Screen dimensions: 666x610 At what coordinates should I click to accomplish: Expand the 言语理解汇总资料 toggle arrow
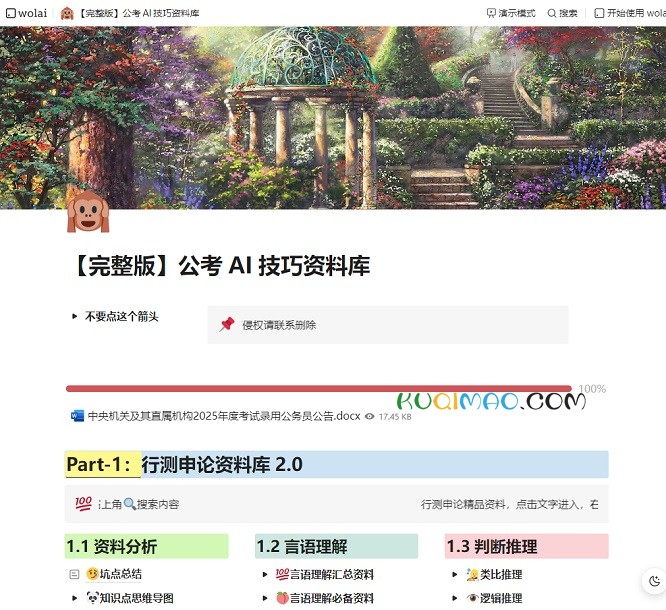[265, 575]
